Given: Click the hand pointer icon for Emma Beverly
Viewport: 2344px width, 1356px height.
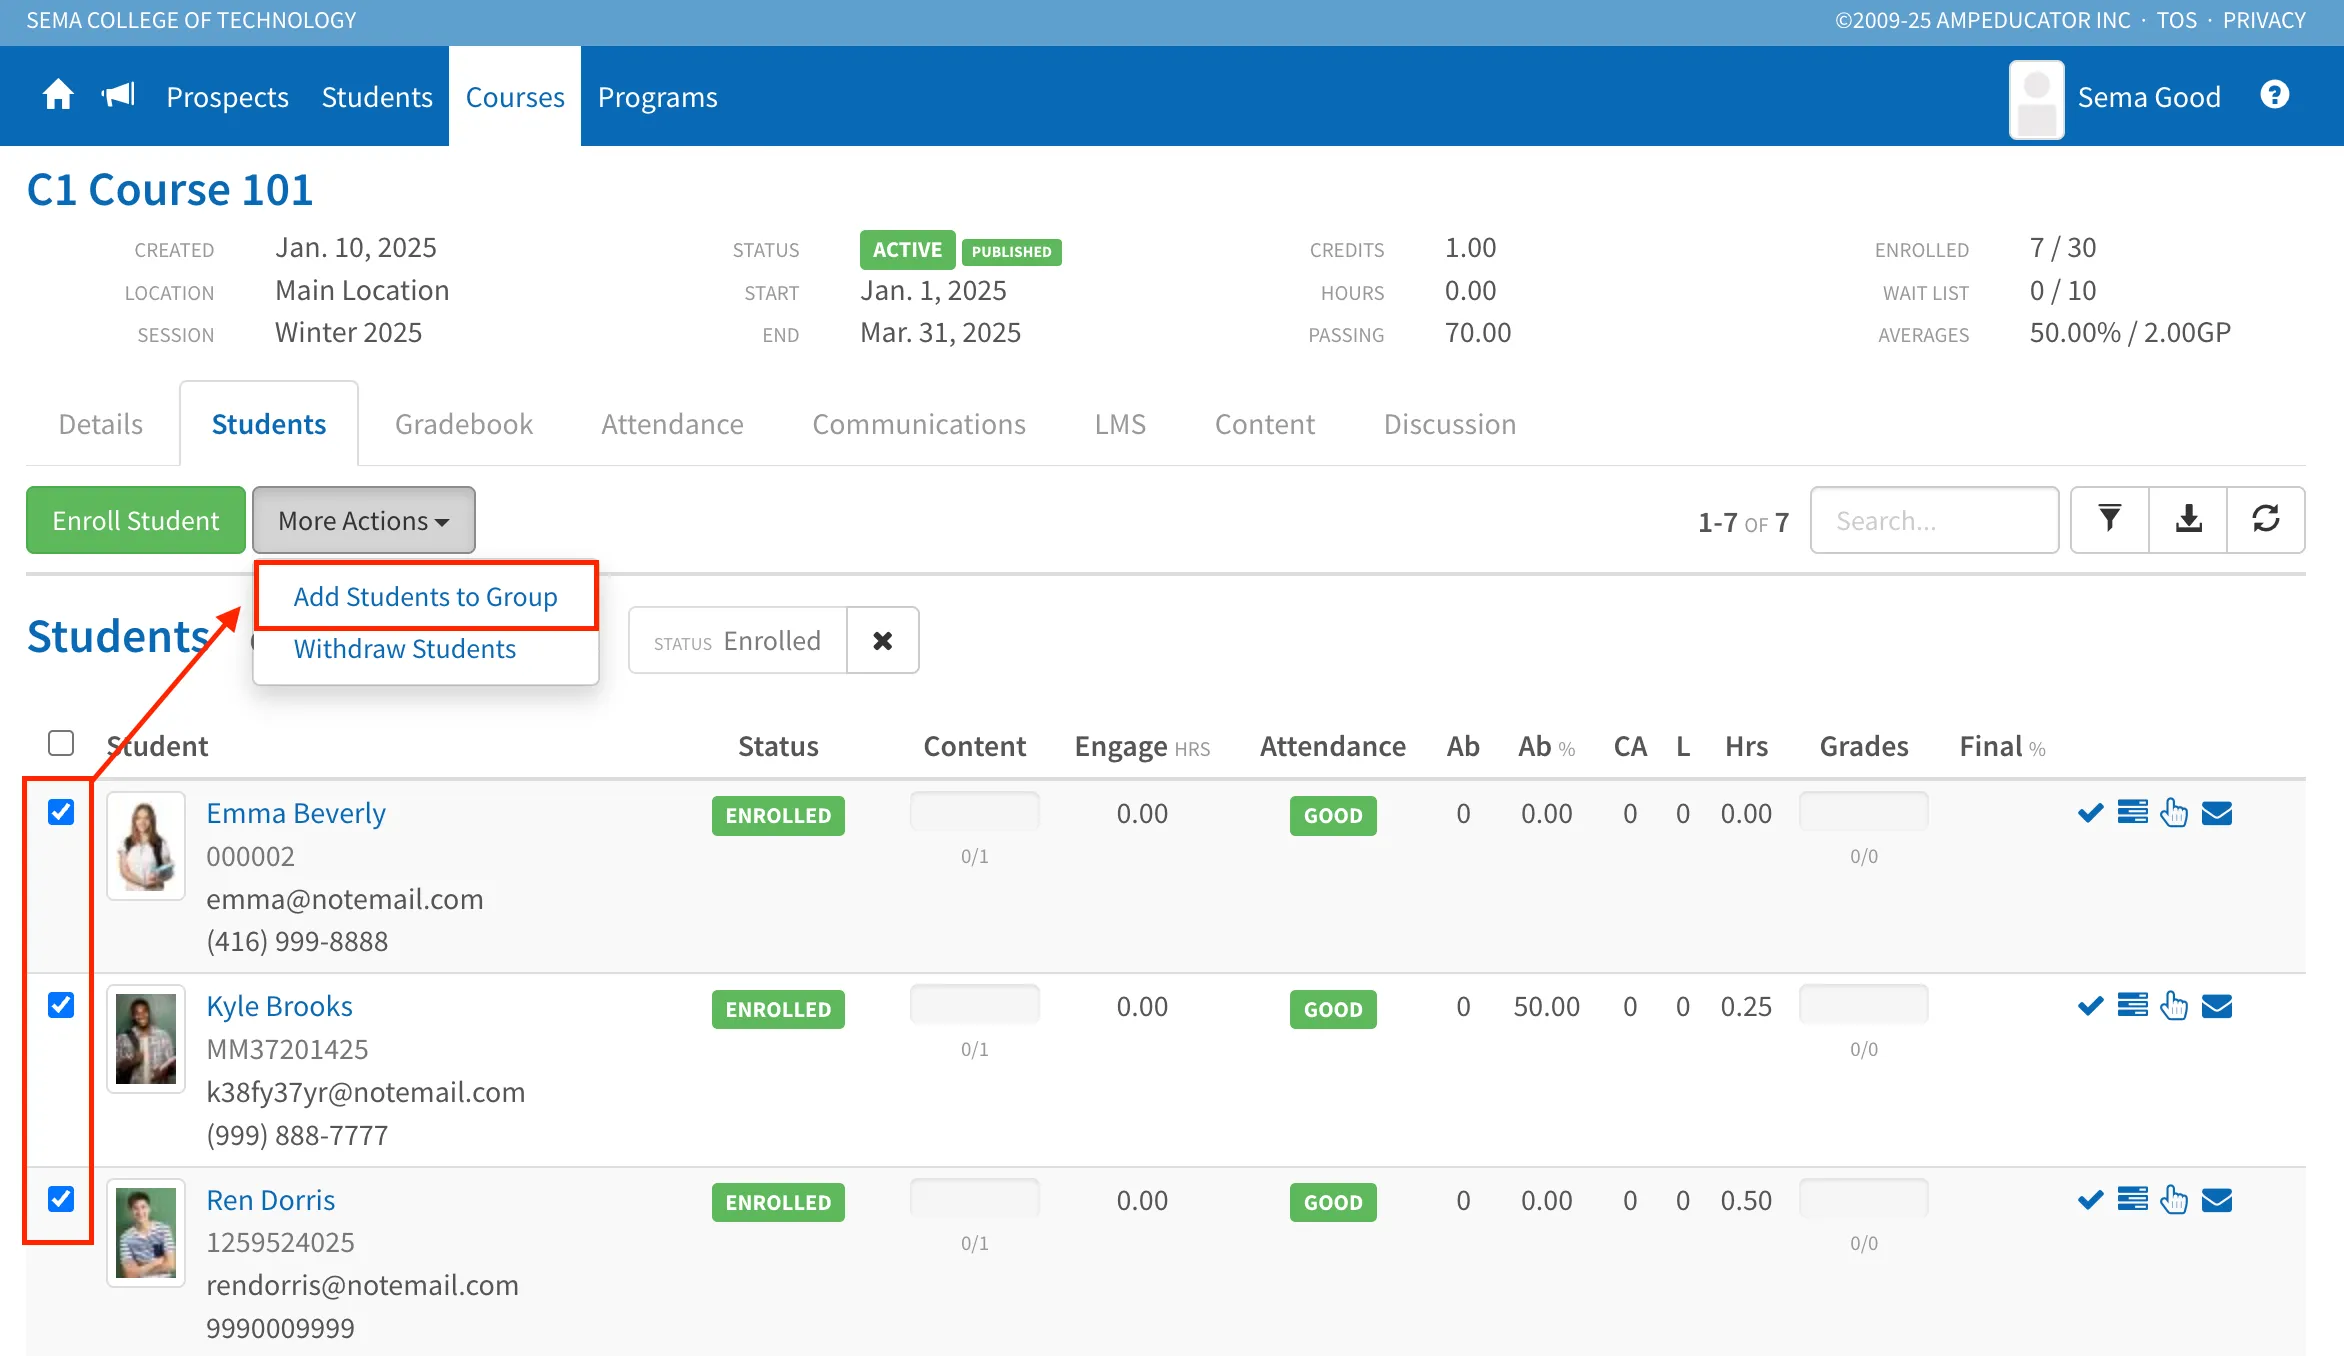Looking at the screenshot, I should tap(2174, 813).
